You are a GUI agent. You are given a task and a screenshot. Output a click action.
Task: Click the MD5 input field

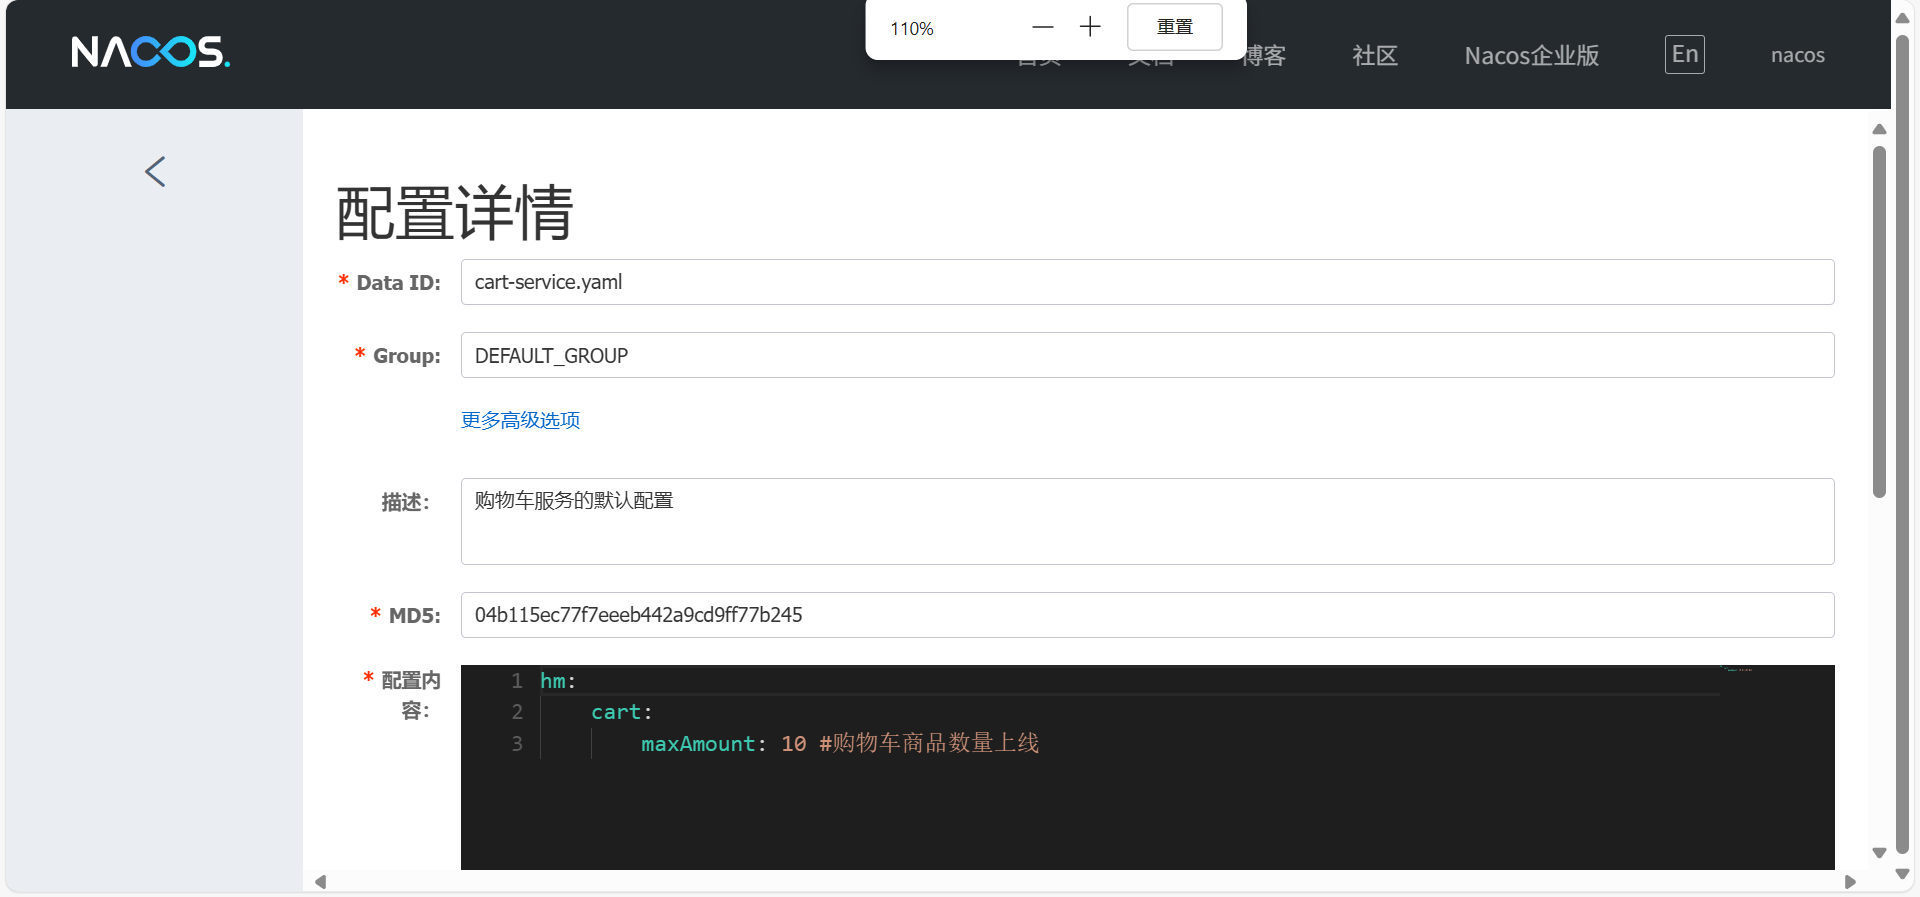pos(1147,615)
